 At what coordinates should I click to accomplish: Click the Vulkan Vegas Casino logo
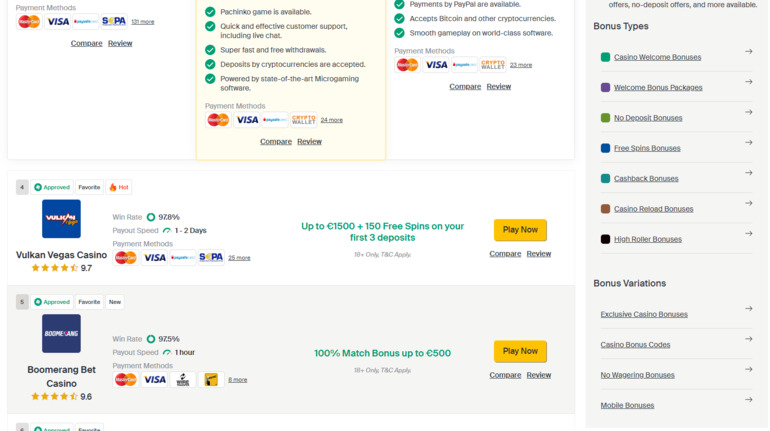(61, 219)
